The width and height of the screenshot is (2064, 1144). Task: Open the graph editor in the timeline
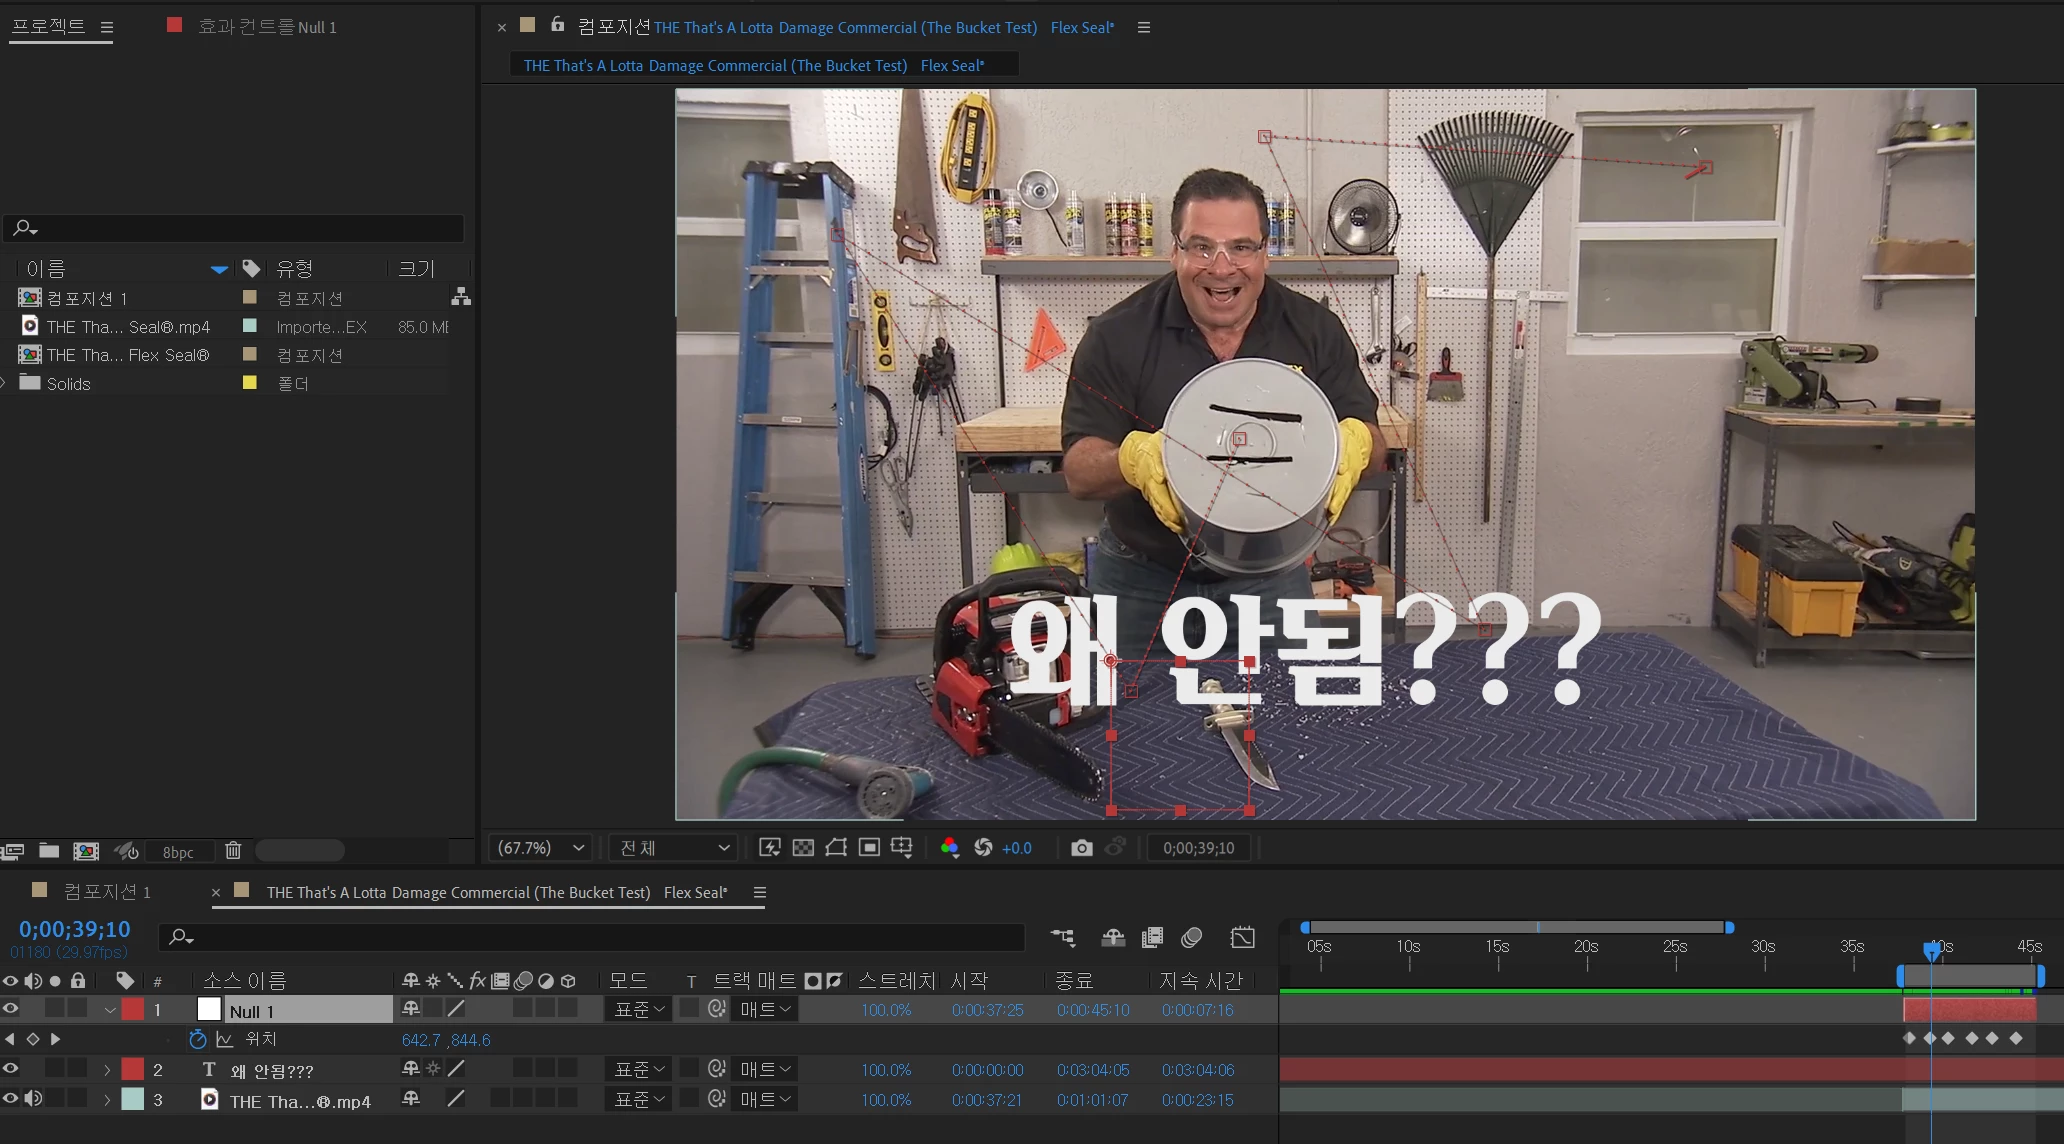1242,937
